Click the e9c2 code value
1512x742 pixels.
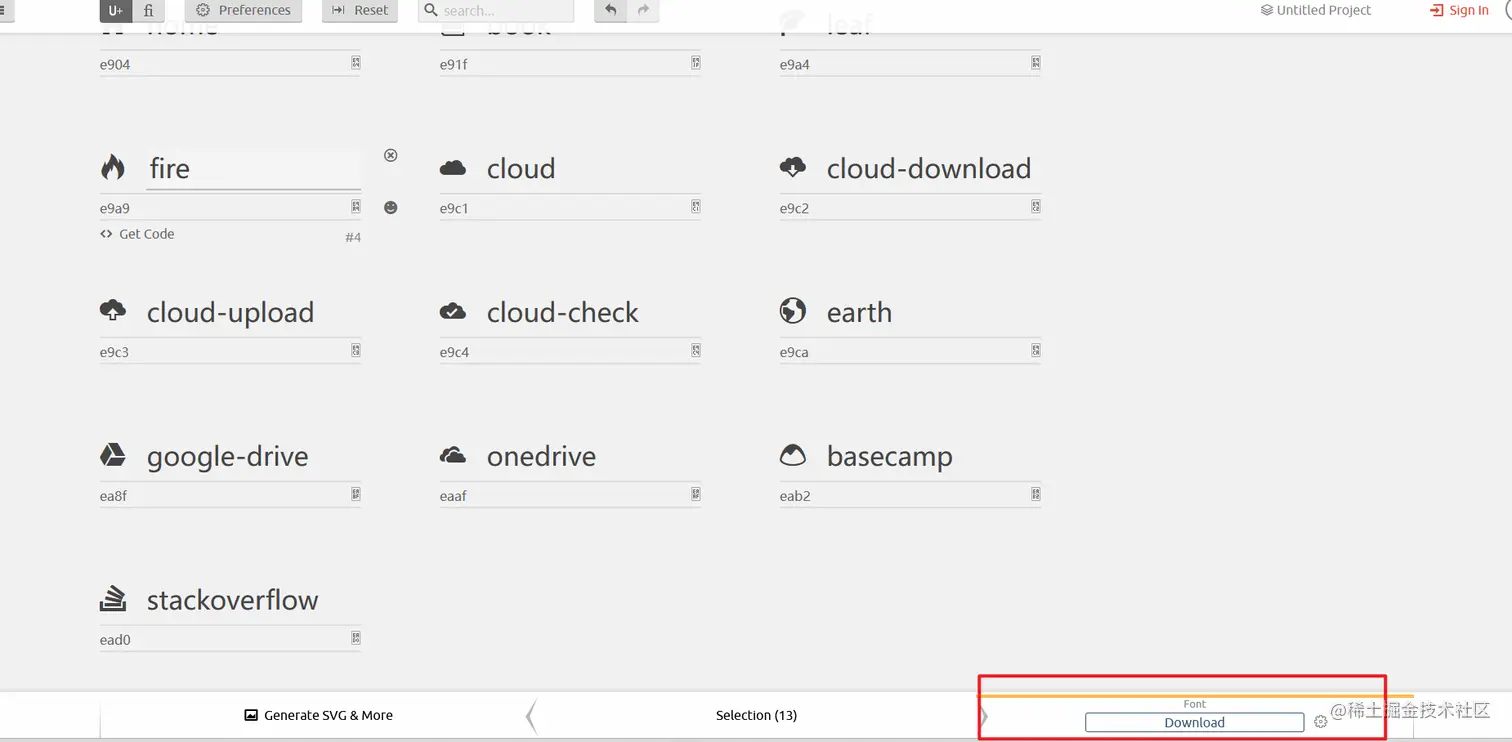(x=794, y=208)
